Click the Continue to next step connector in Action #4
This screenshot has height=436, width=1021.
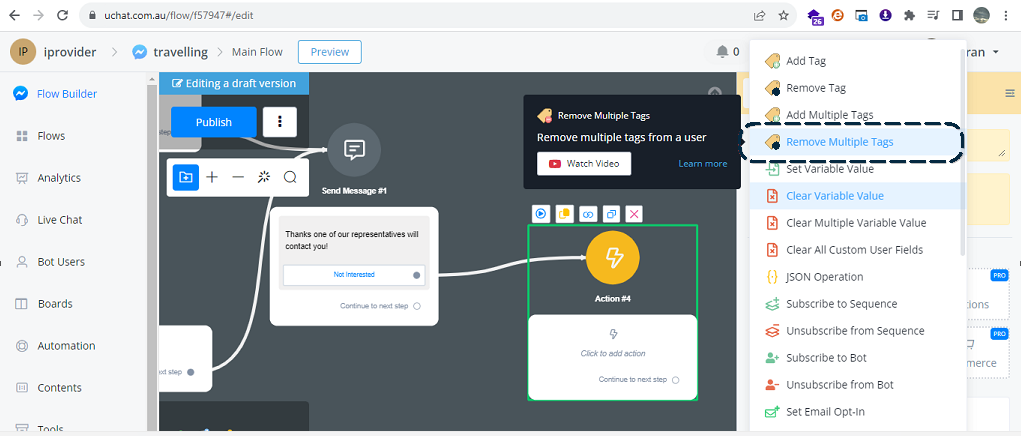click(675, 380)
